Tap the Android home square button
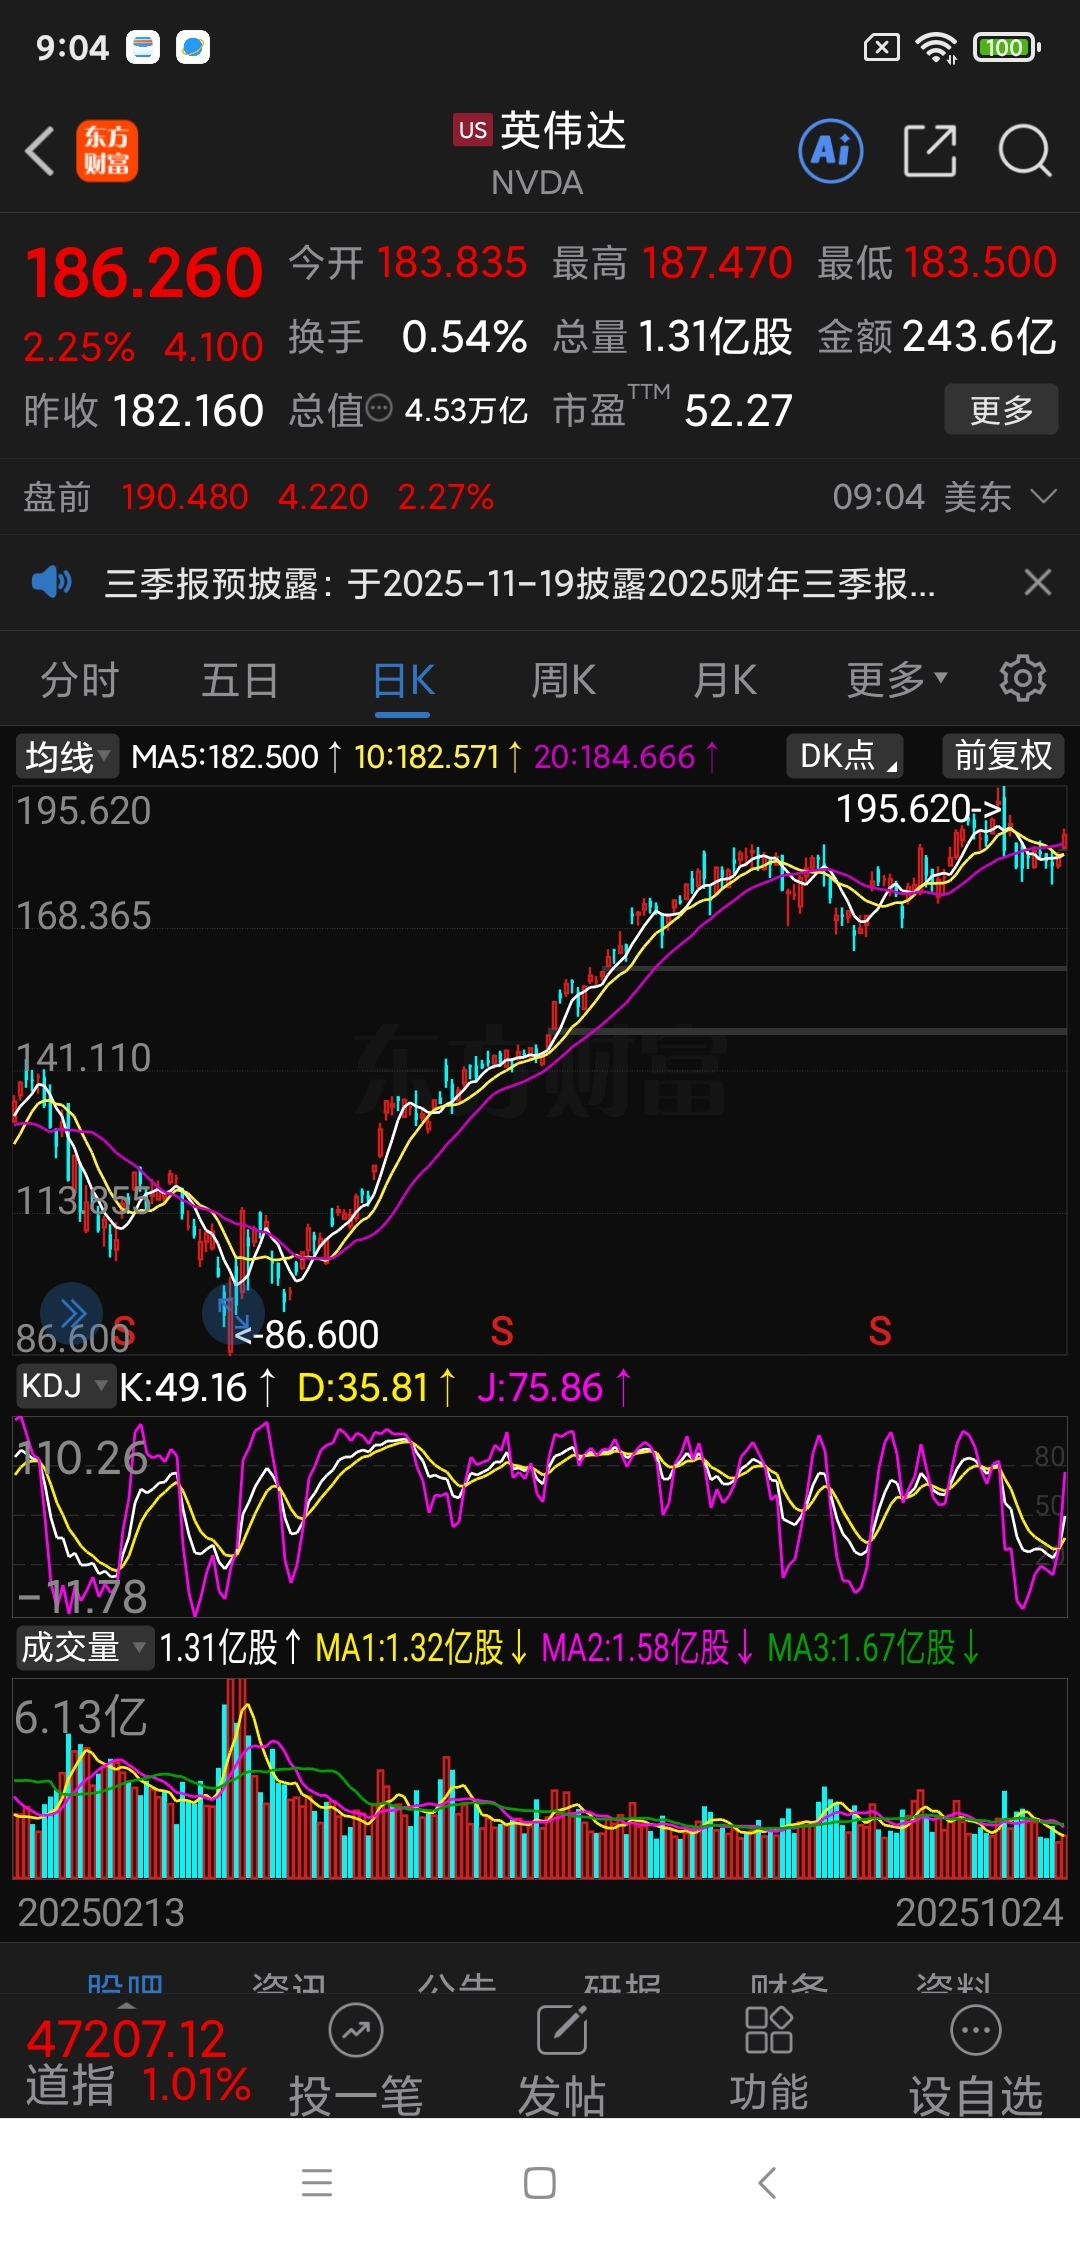This screenshot has width=1080, height=2248. 540,2183
